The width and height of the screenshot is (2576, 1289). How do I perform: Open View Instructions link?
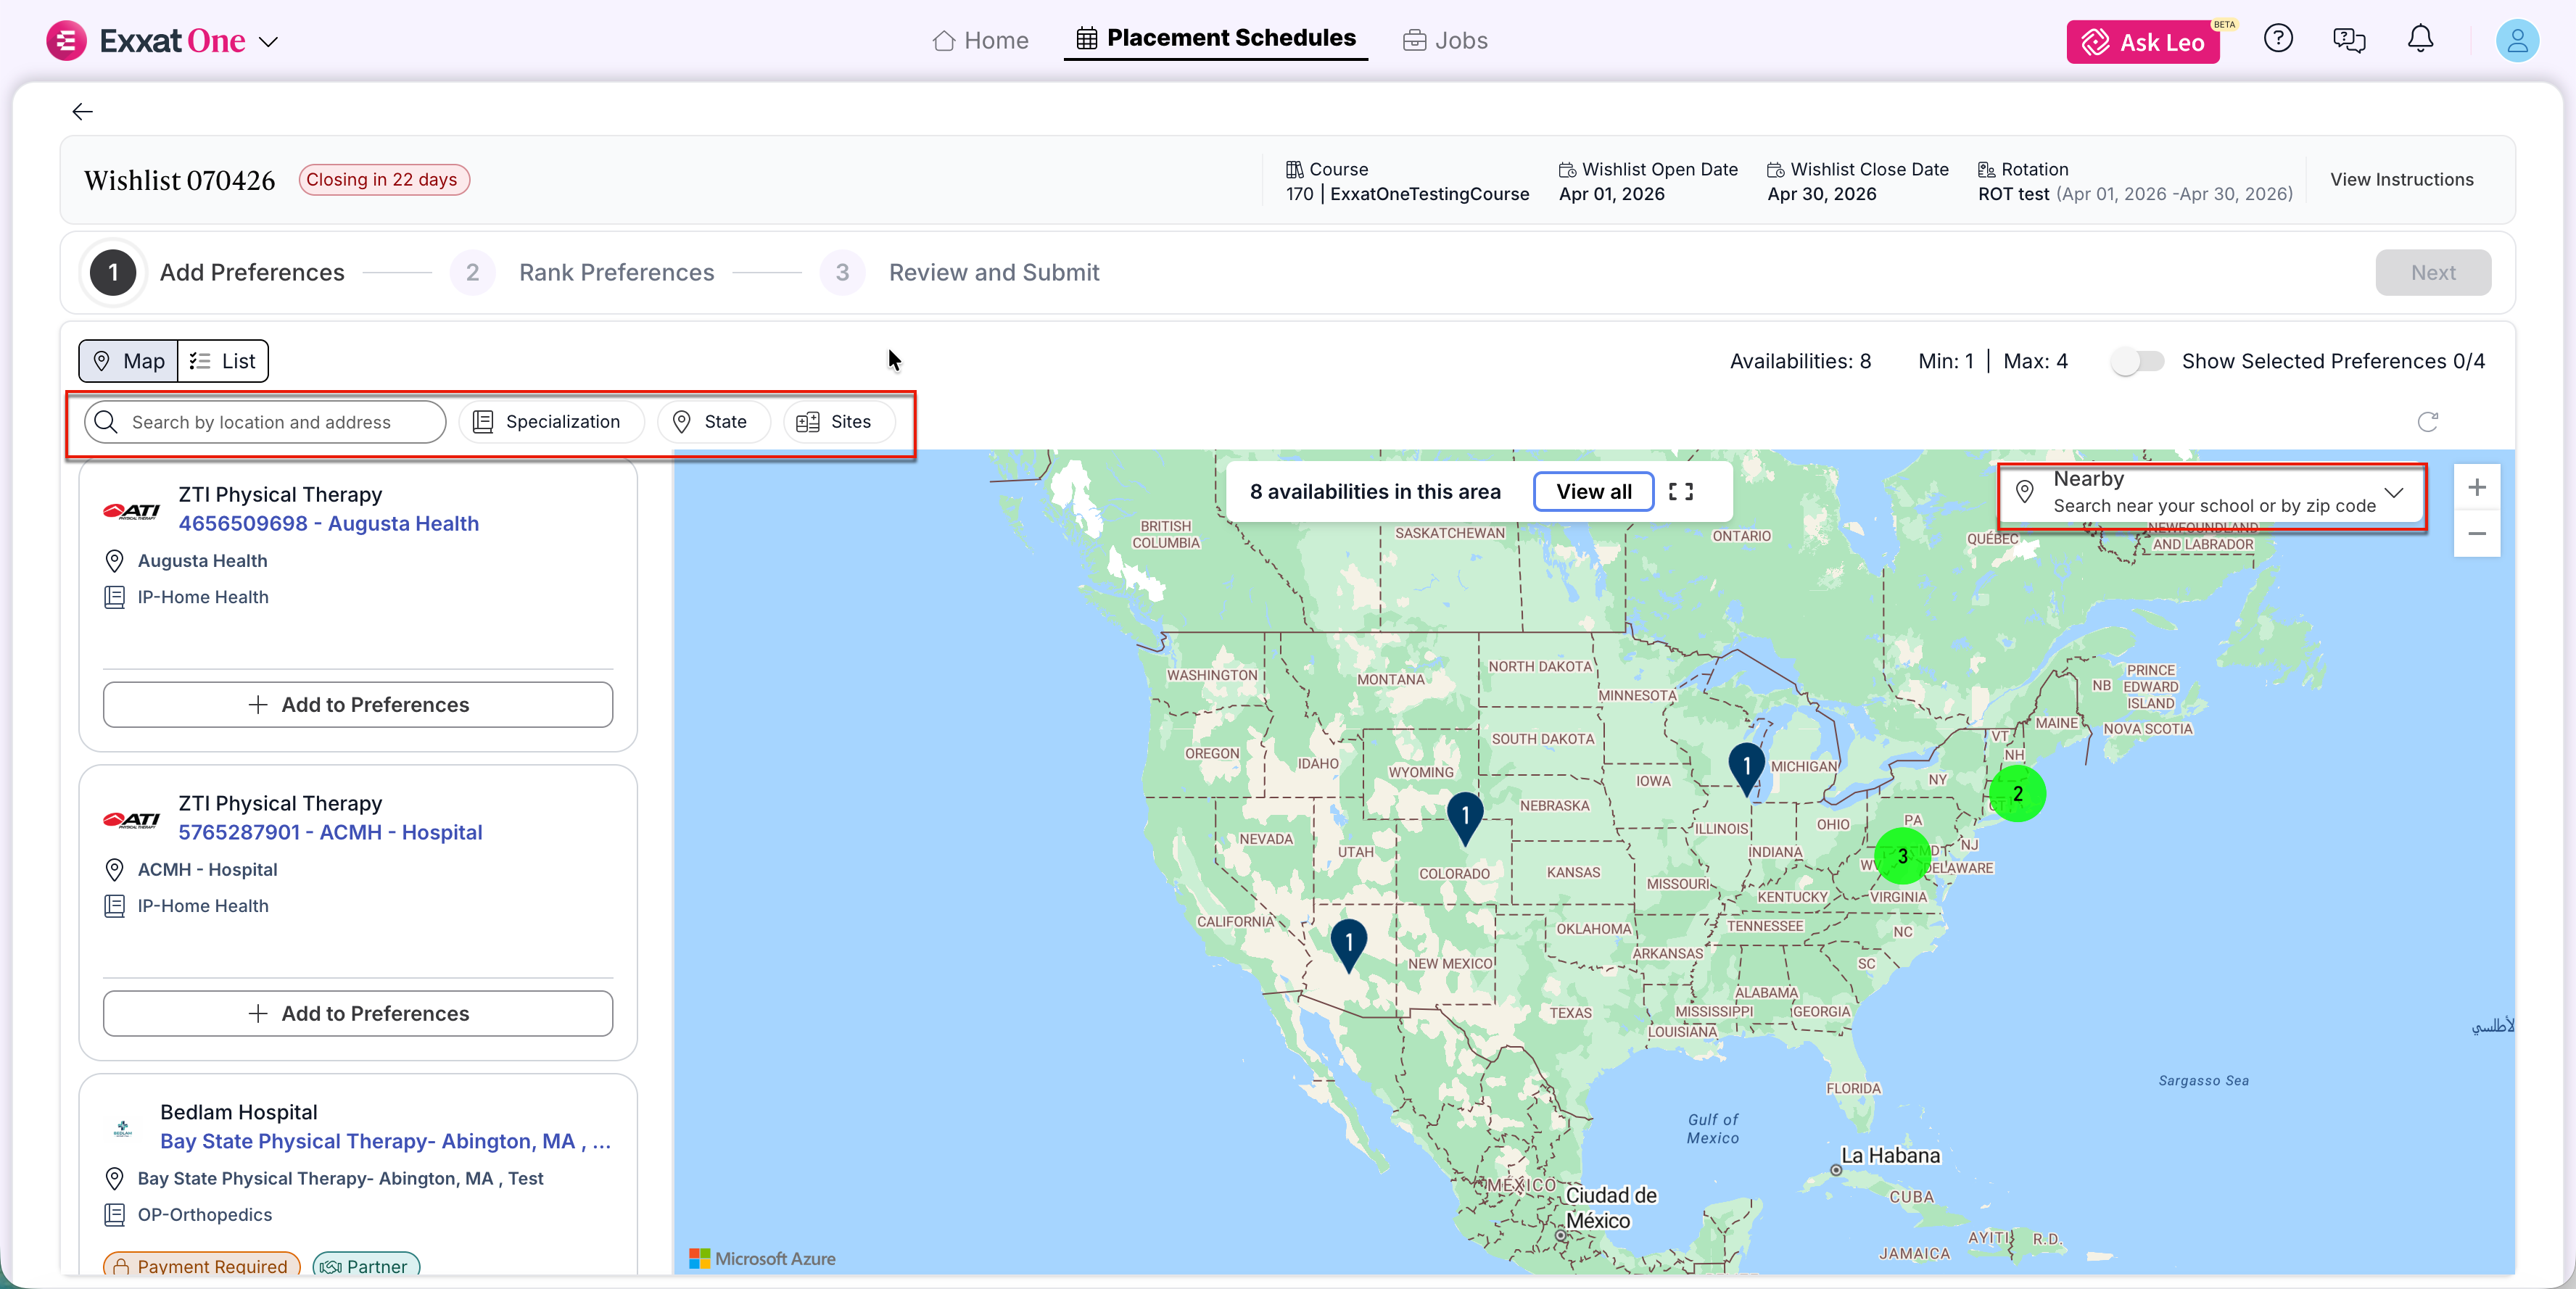[x=2401, y=180]
